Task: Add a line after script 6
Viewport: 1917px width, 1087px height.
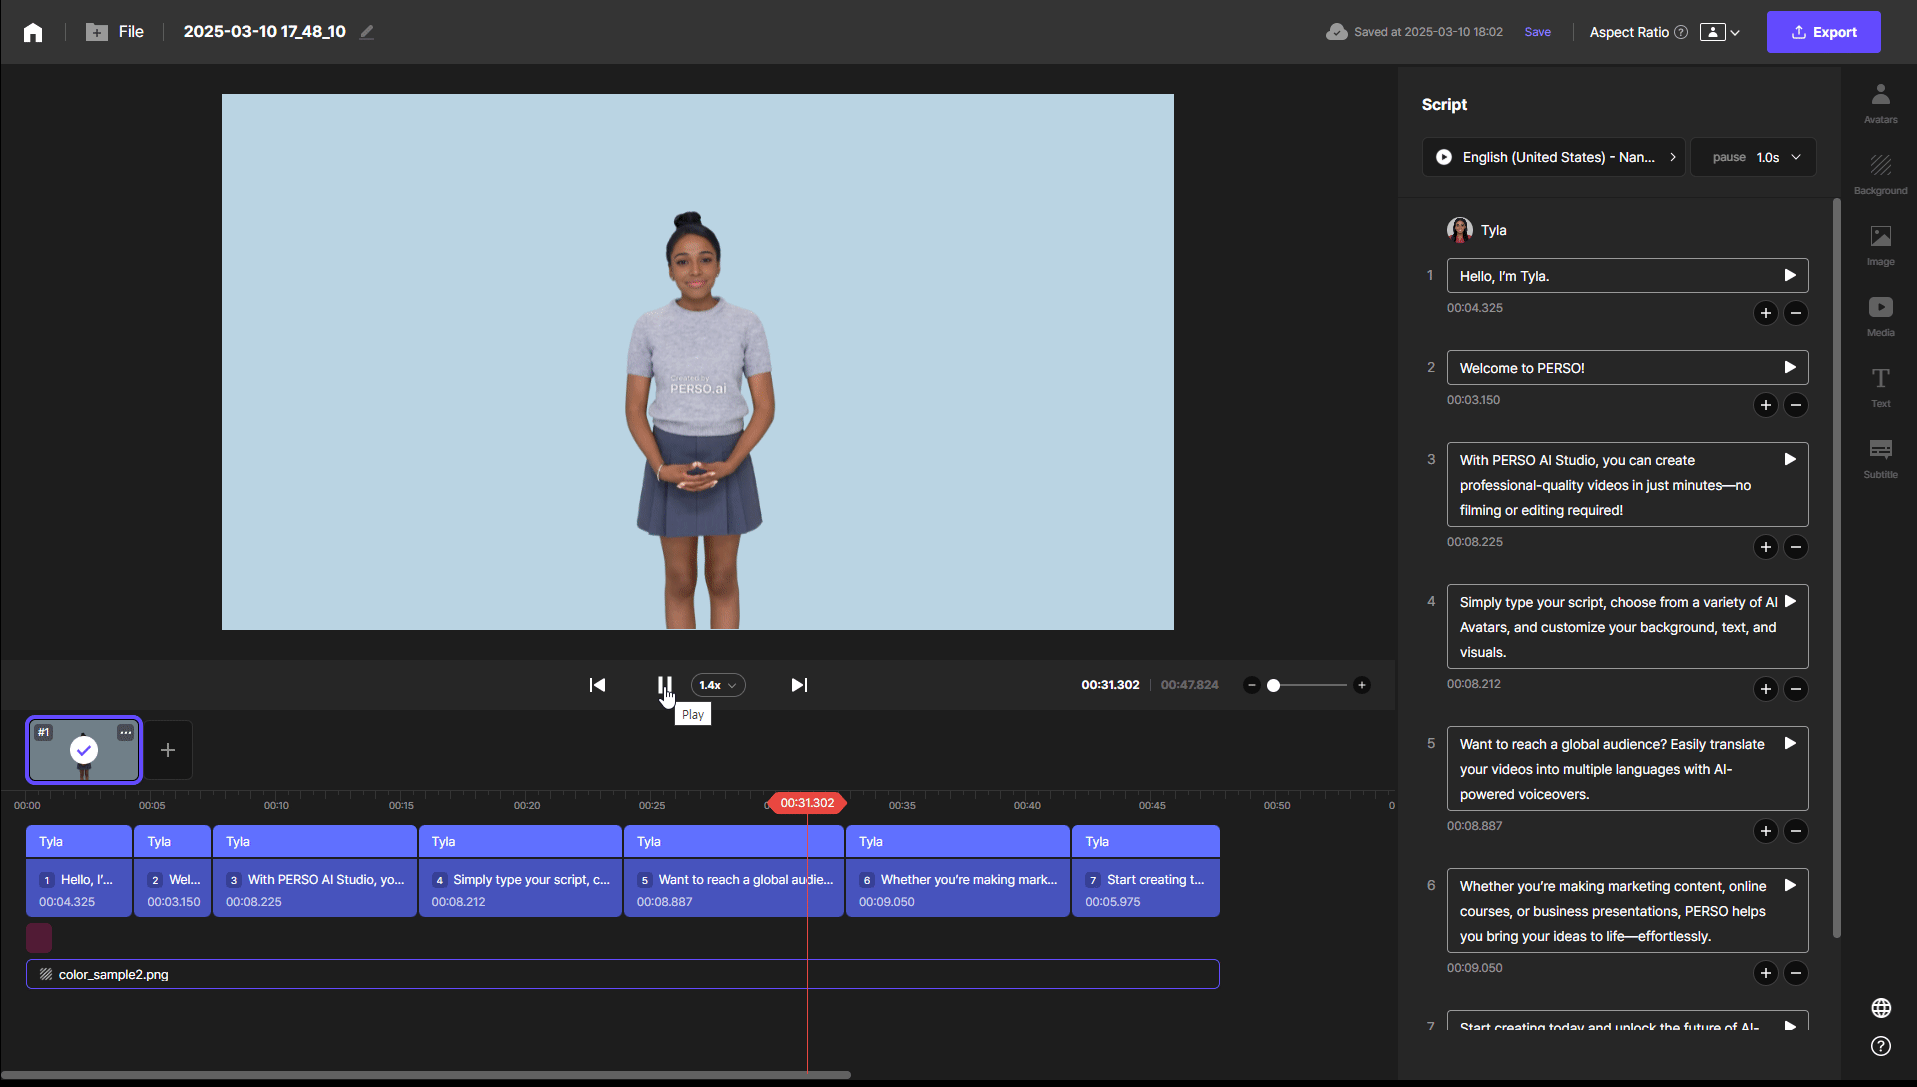Action: pos(1765,973)
